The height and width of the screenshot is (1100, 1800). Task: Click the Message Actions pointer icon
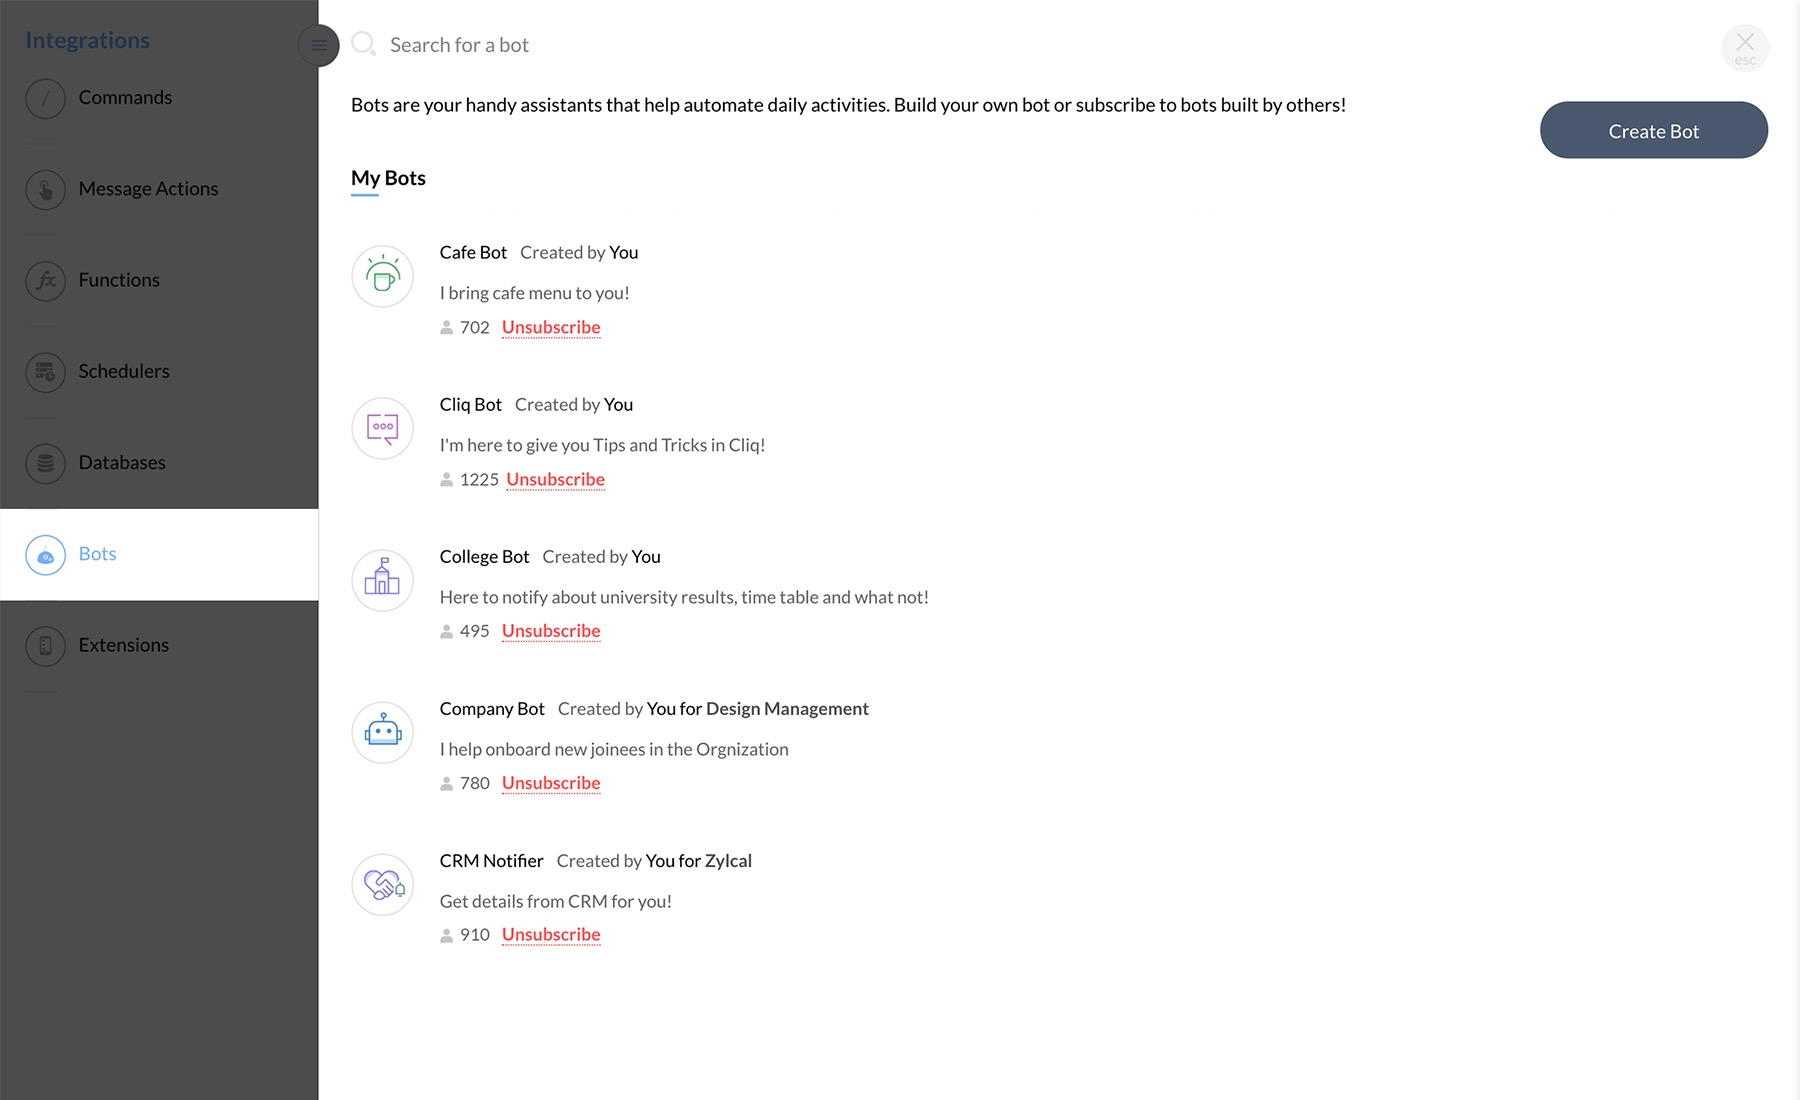click(45, 189)
